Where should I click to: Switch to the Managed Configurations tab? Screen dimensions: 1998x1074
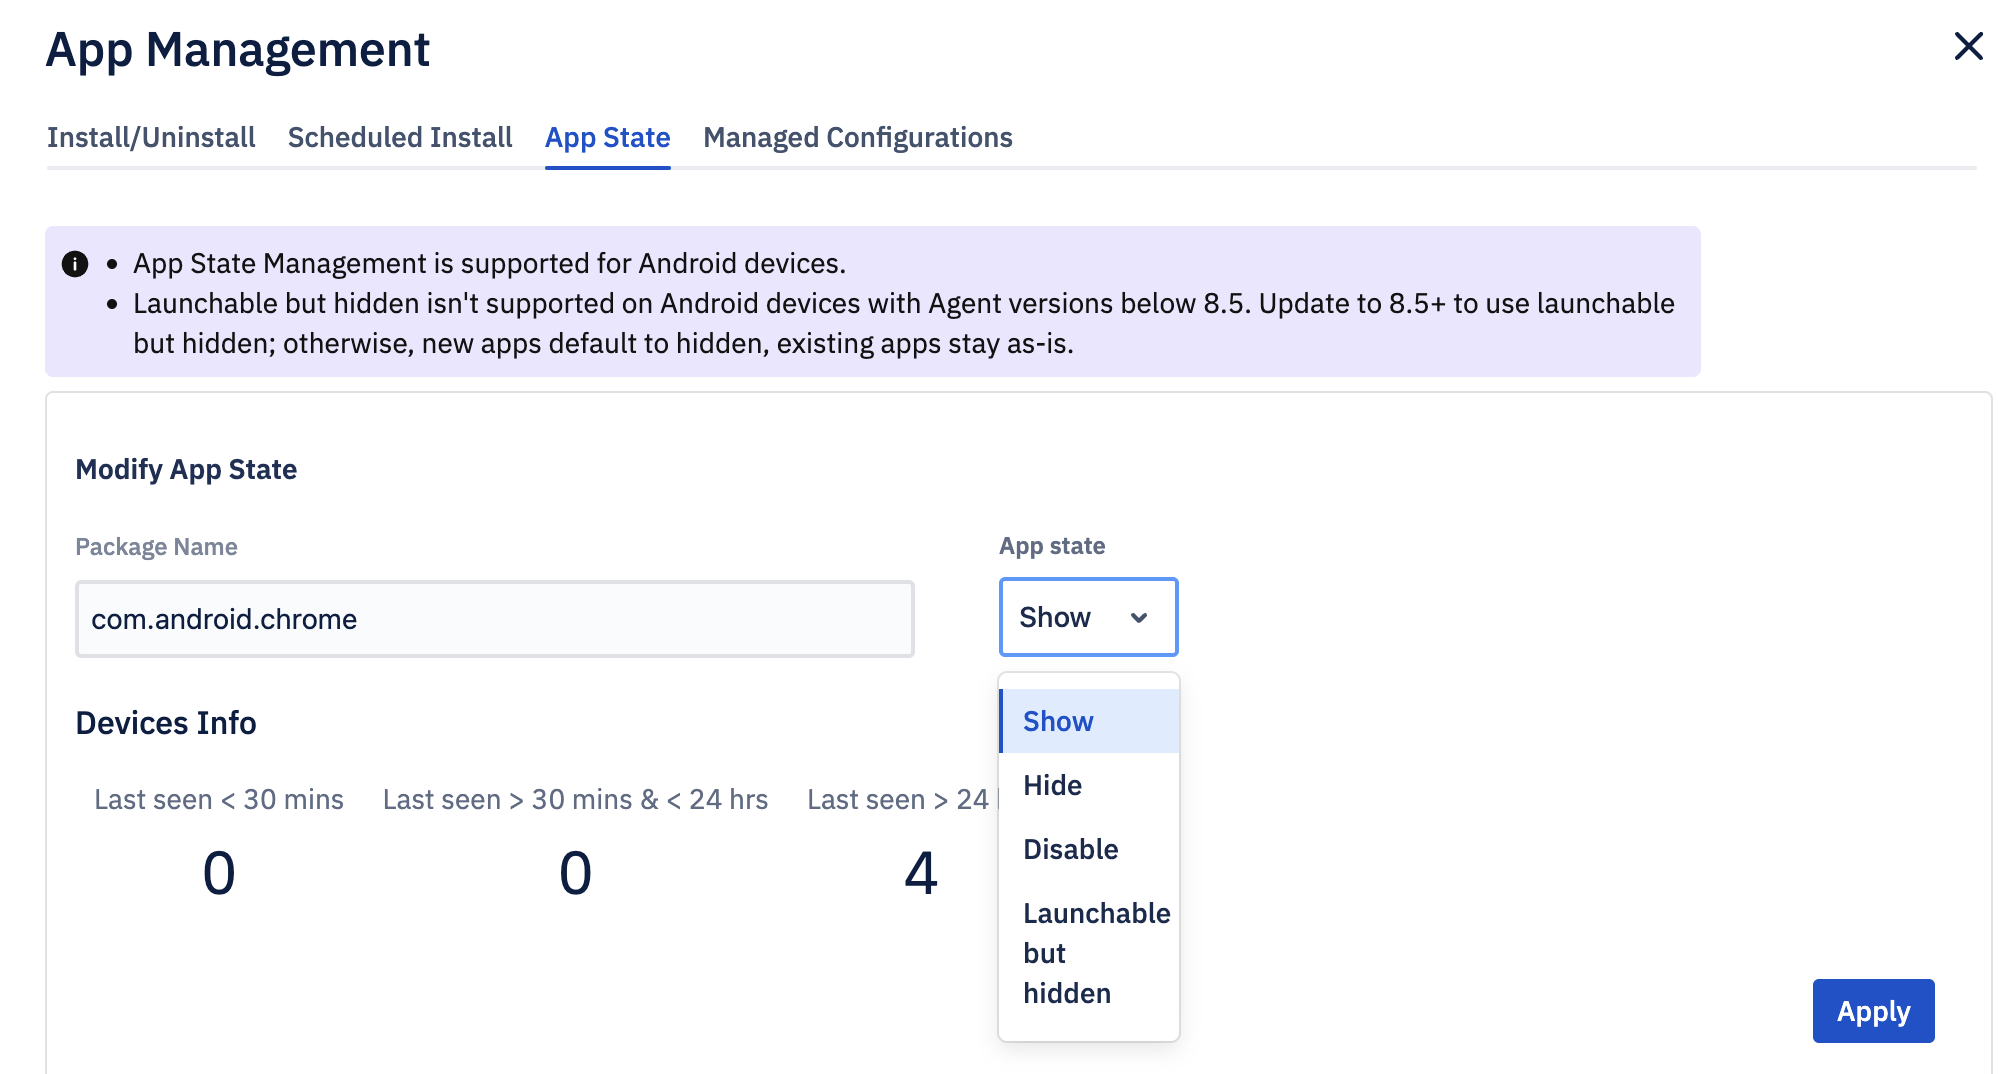pyautogui.click(x=857, y=137)
